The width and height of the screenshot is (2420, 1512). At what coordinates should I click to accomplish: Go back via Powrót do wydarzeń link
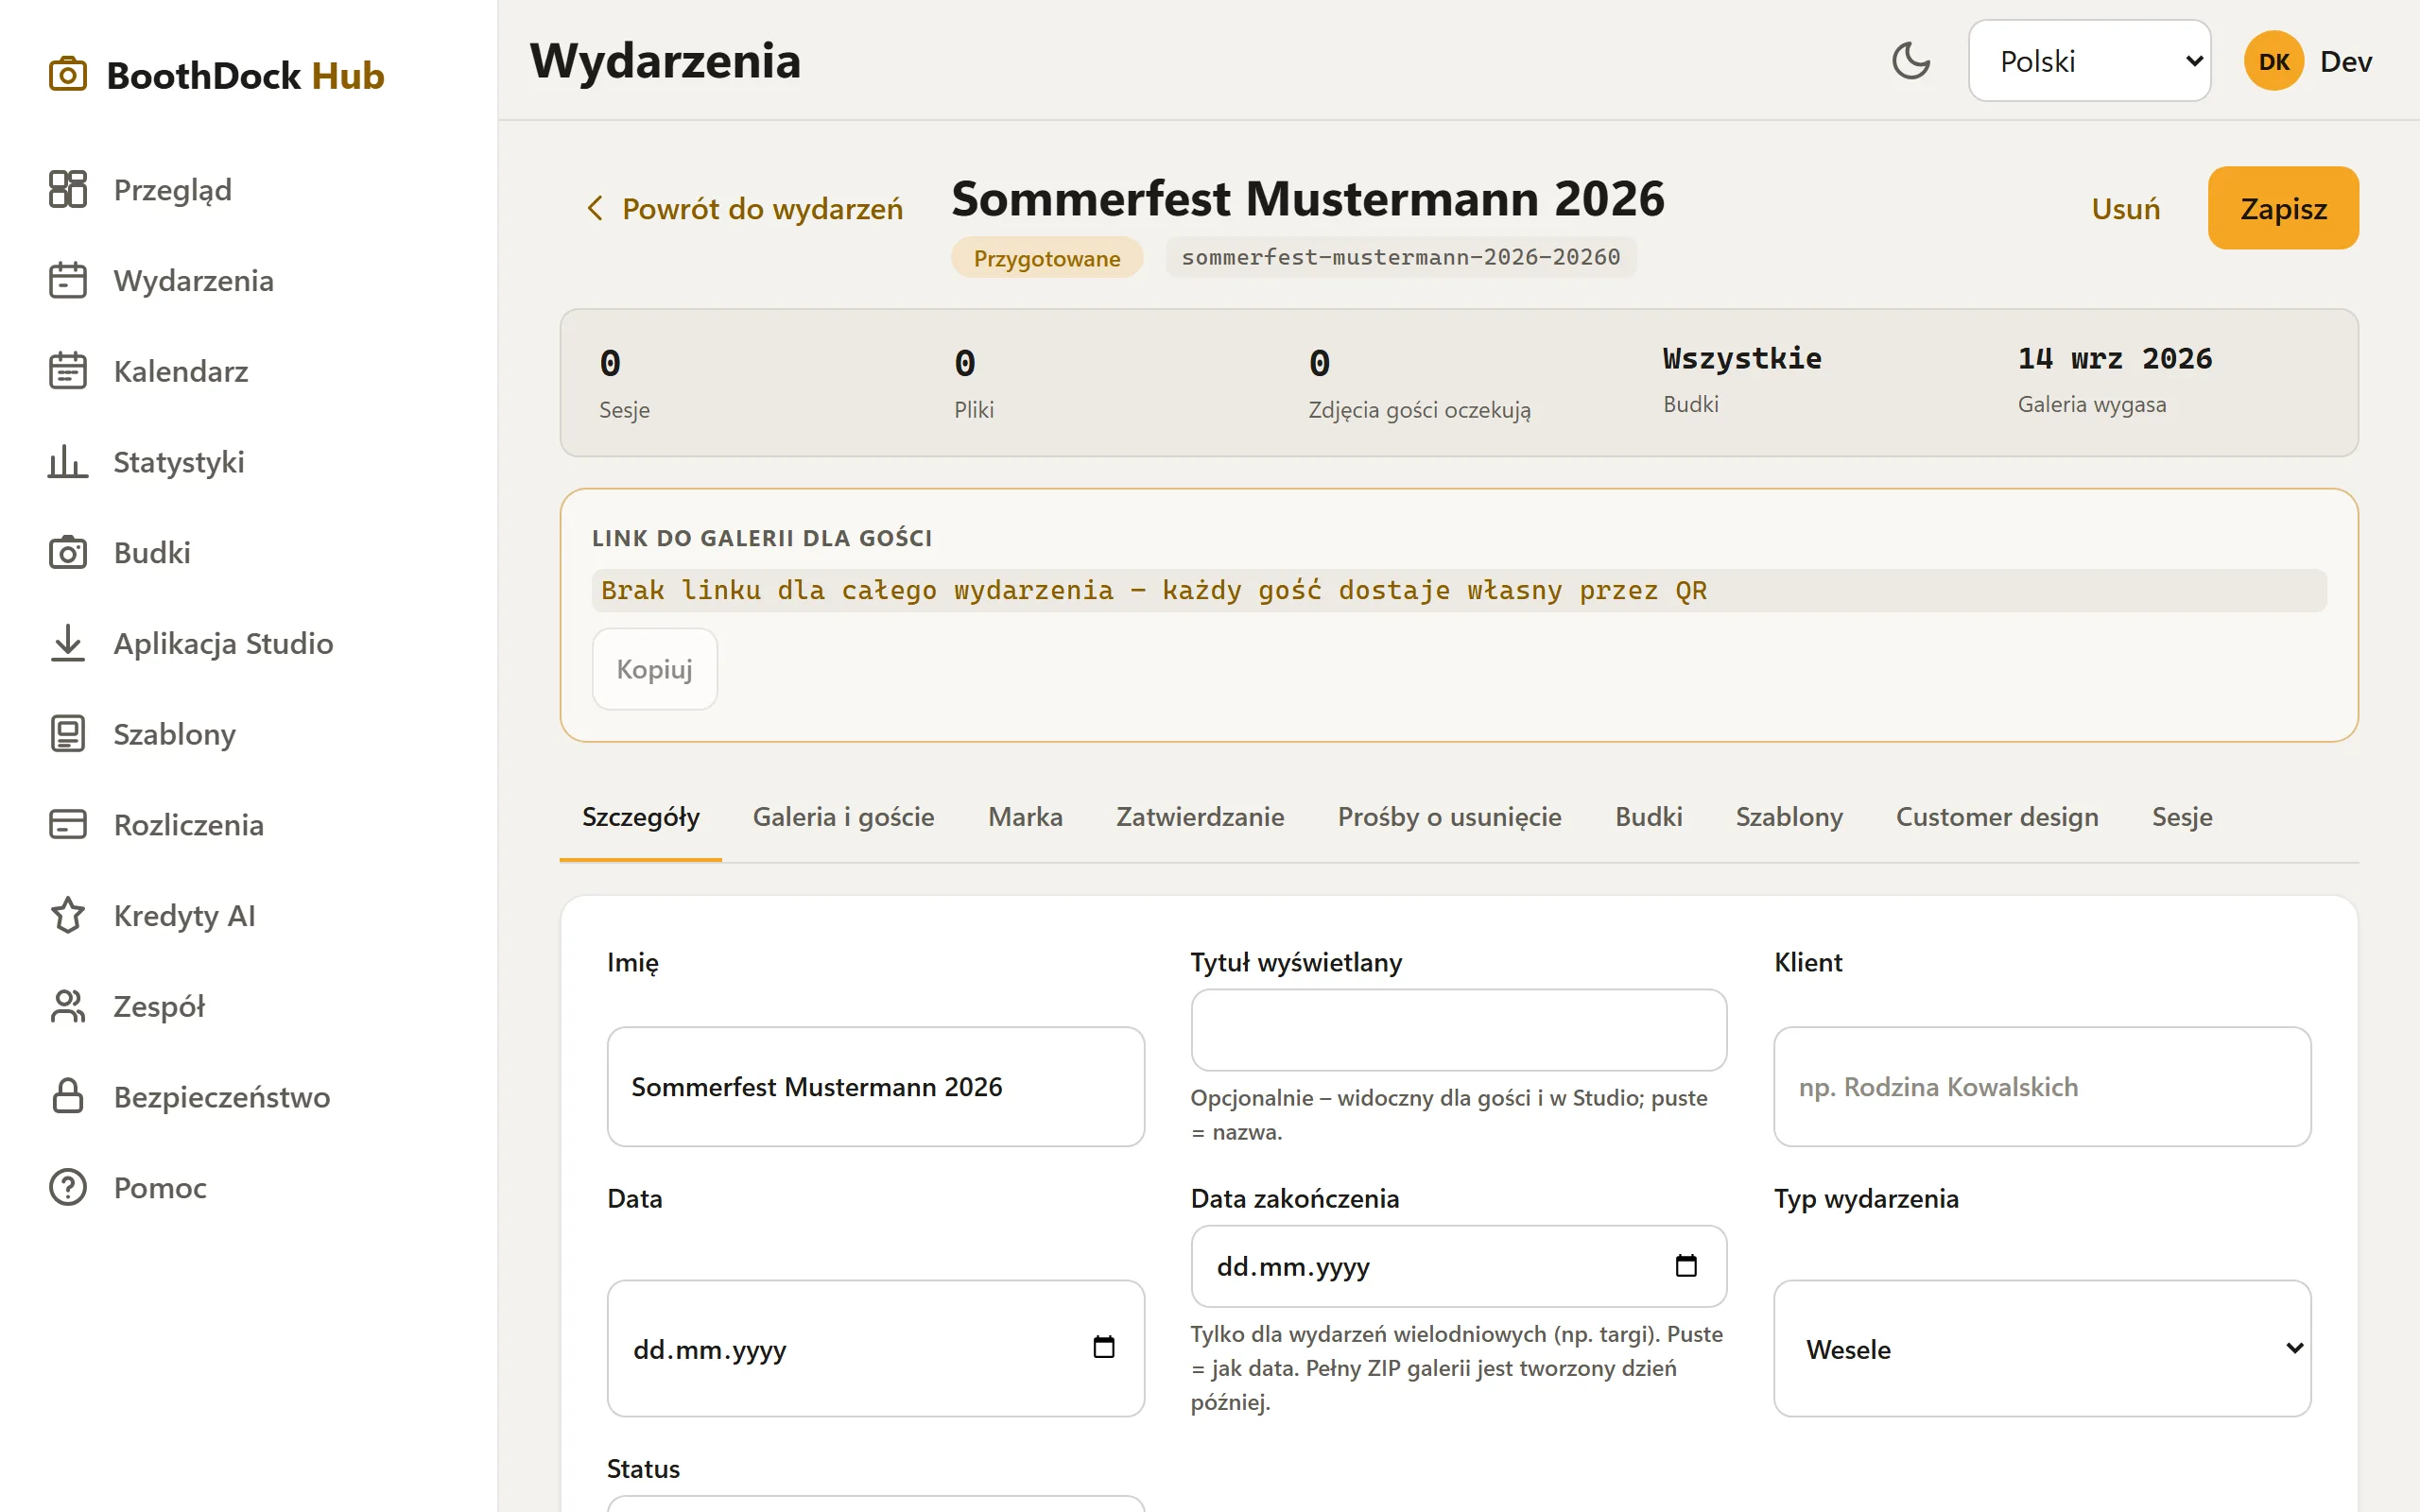(744, 208)
